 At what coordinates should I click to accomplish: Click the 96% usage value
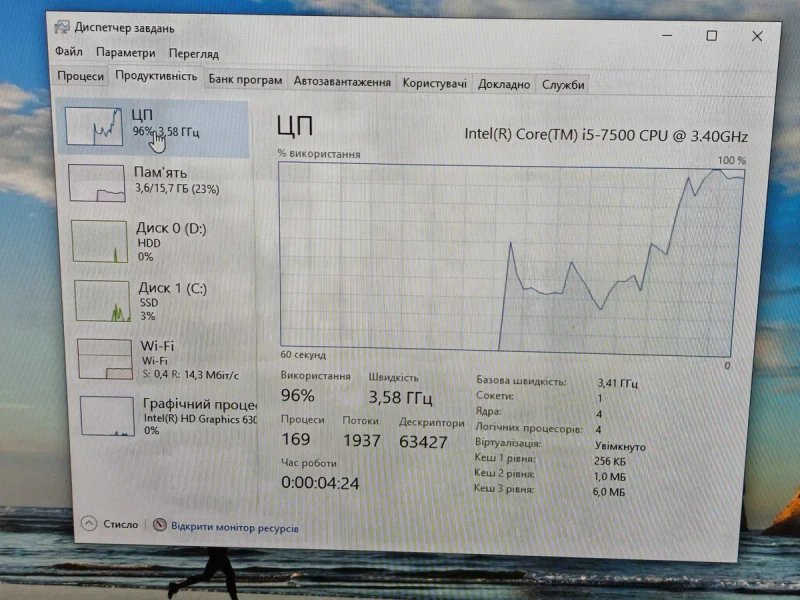297,395
